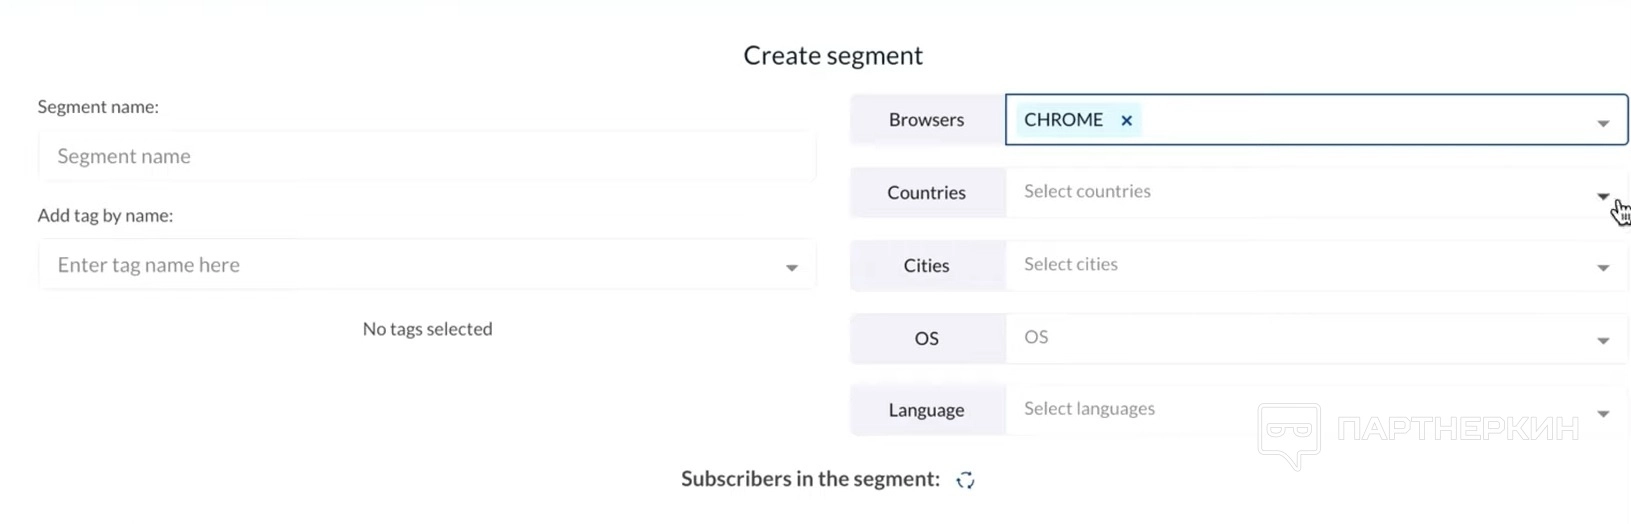This screenshot has height=524, width=1631.
Task: Click the Cities label button
Action: click(927, 266)
